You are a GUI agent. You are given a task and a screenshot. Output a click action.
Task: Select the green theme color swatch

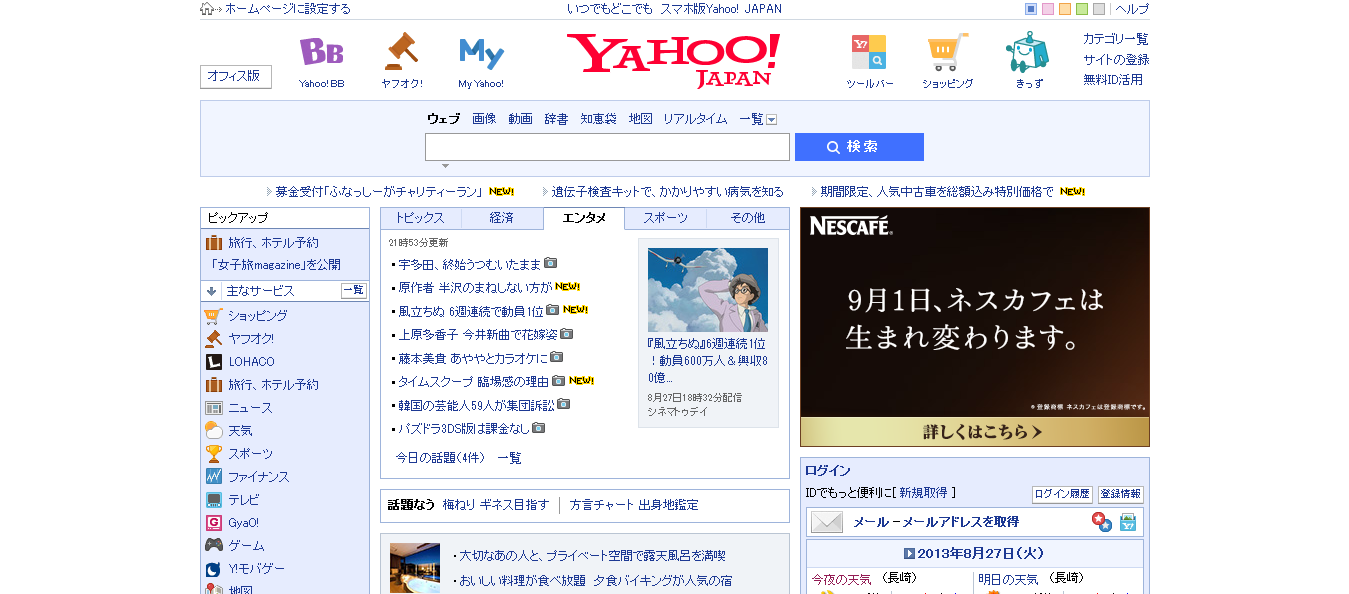(x=1082, y=9)
